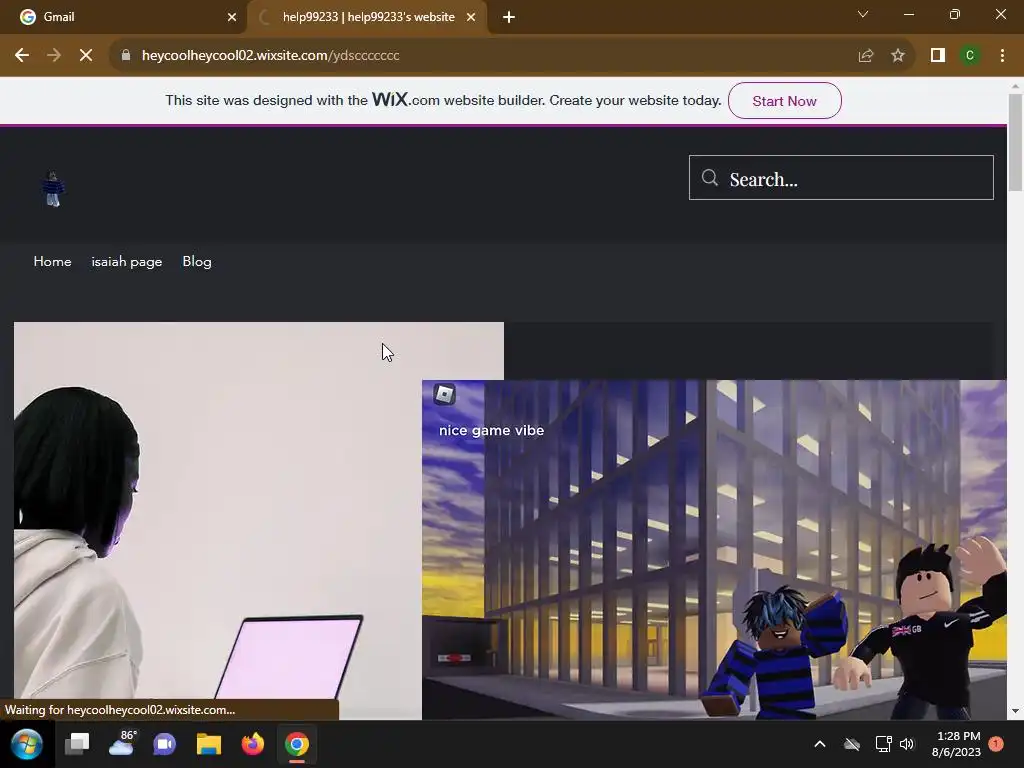Stop loading the page
1024x768 pixels.
tap(86, 56)
